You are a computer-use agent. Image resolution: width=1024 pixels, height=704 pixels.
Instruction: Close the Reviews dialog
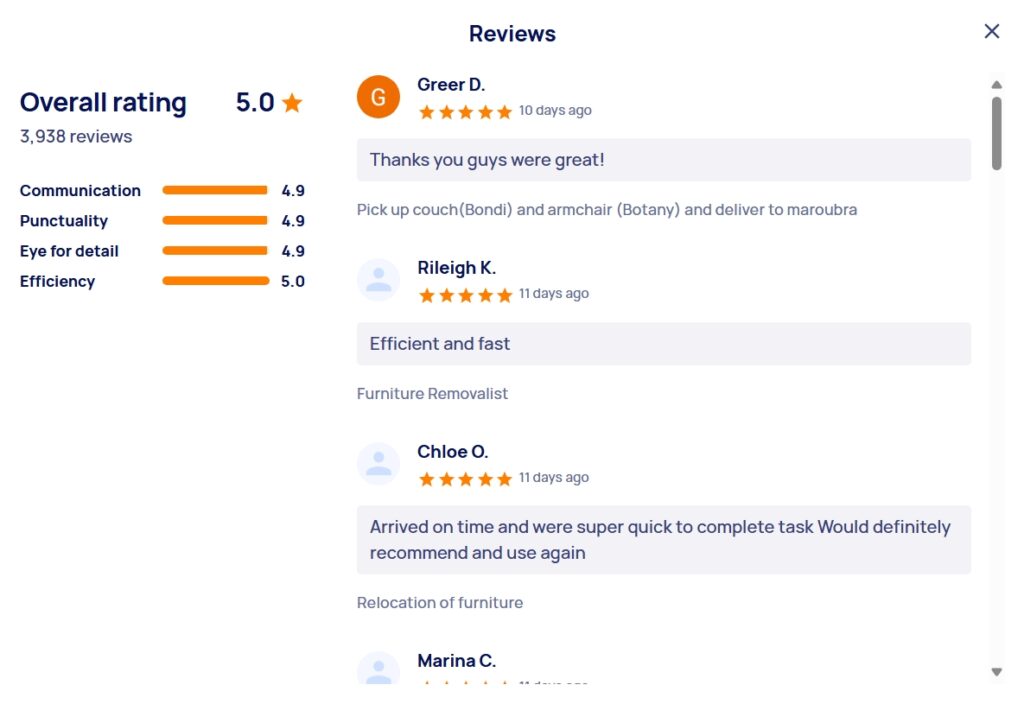991,31
